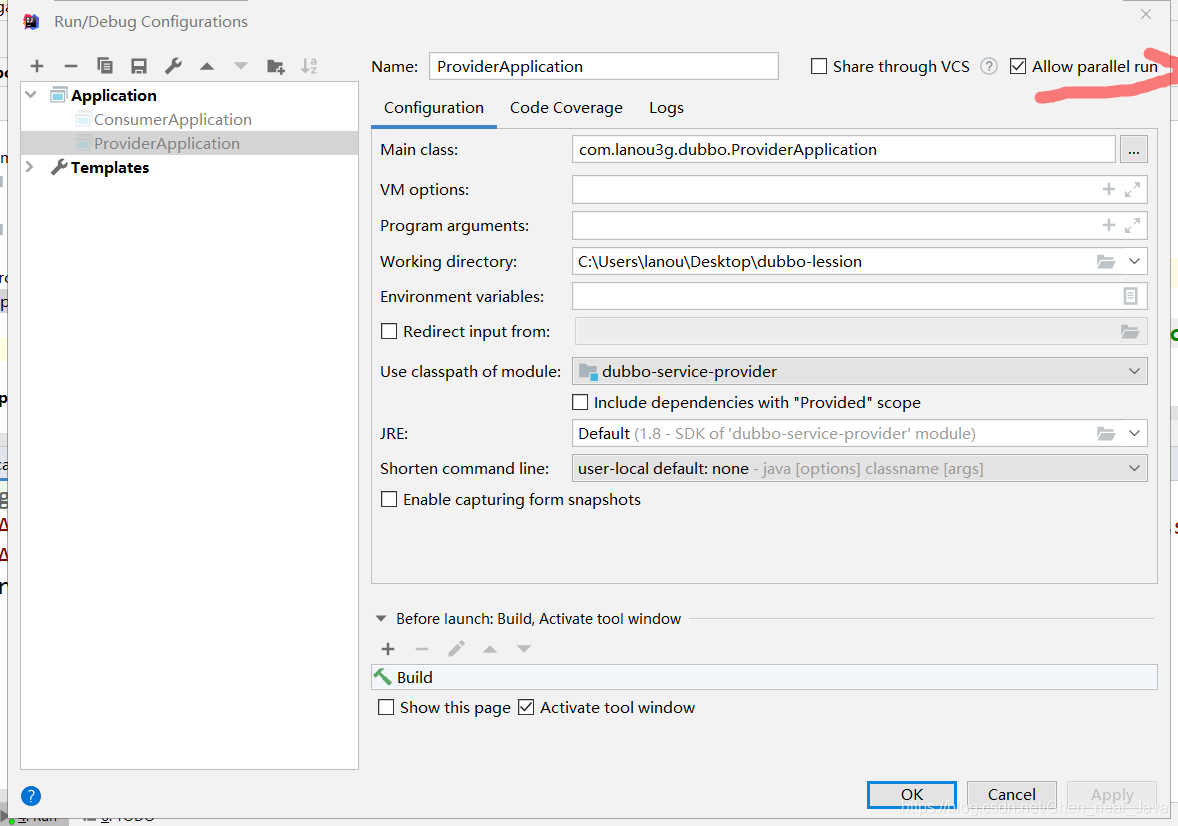Open the Use classpath of module dropdown
Viewport: 1178px width, 826px height.
click(859, 371)
